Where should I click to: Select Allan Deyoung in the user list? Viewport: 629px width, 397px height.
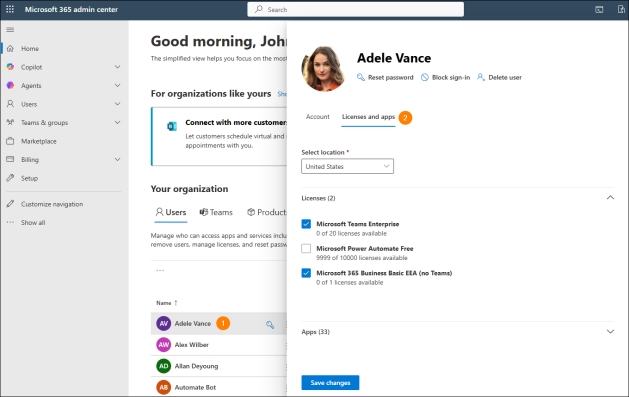(x=197, y=366)
